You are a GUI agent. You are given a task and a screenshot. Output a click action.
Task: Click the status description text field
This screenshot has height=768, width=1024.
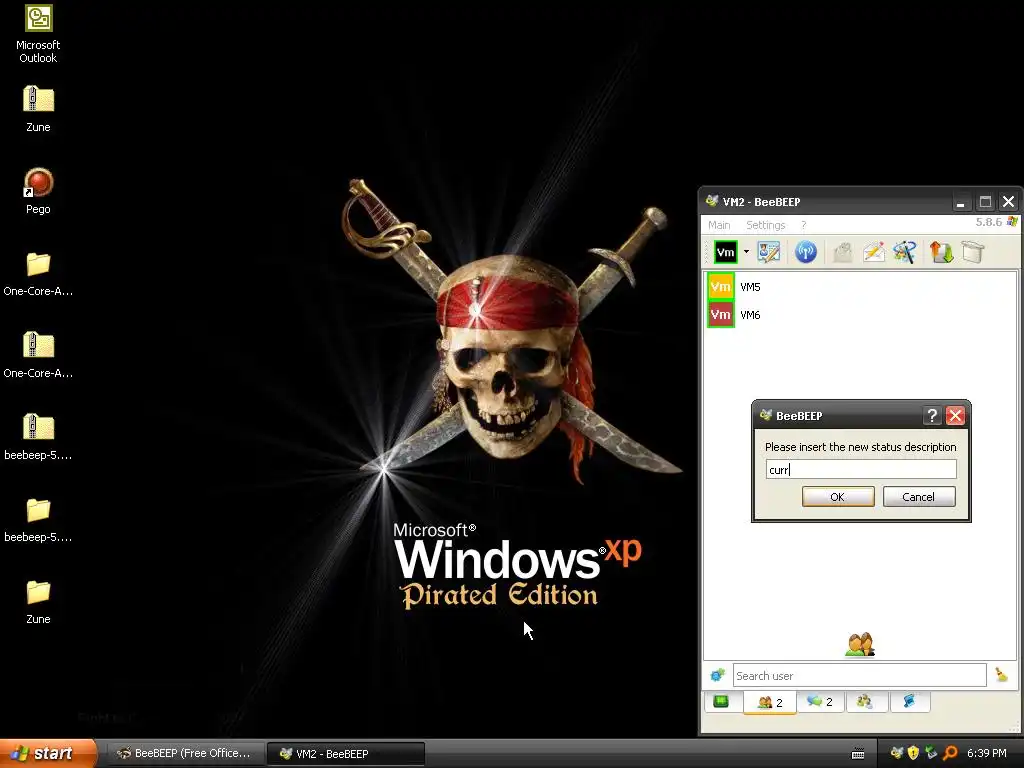(861, 470)
